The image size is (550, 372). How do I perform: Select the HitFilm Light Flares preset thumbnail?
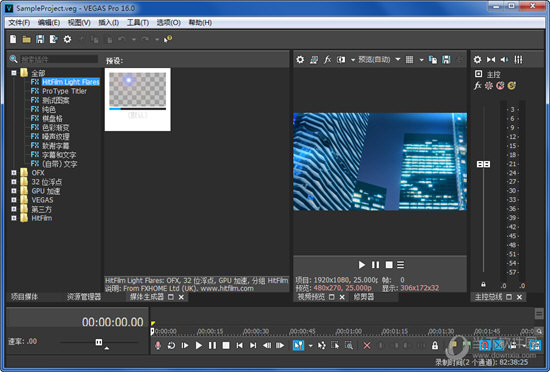coord(138,100)
